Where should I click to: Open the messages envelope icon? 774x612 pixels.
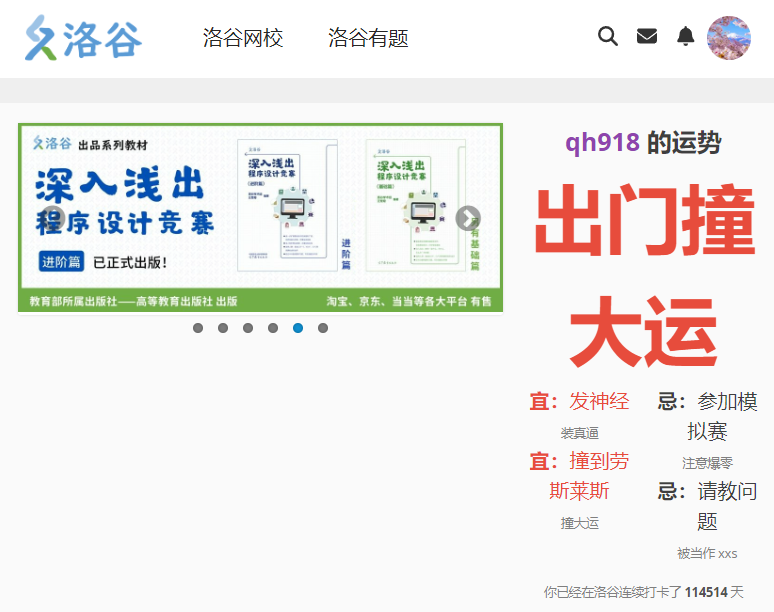[647, 36]
